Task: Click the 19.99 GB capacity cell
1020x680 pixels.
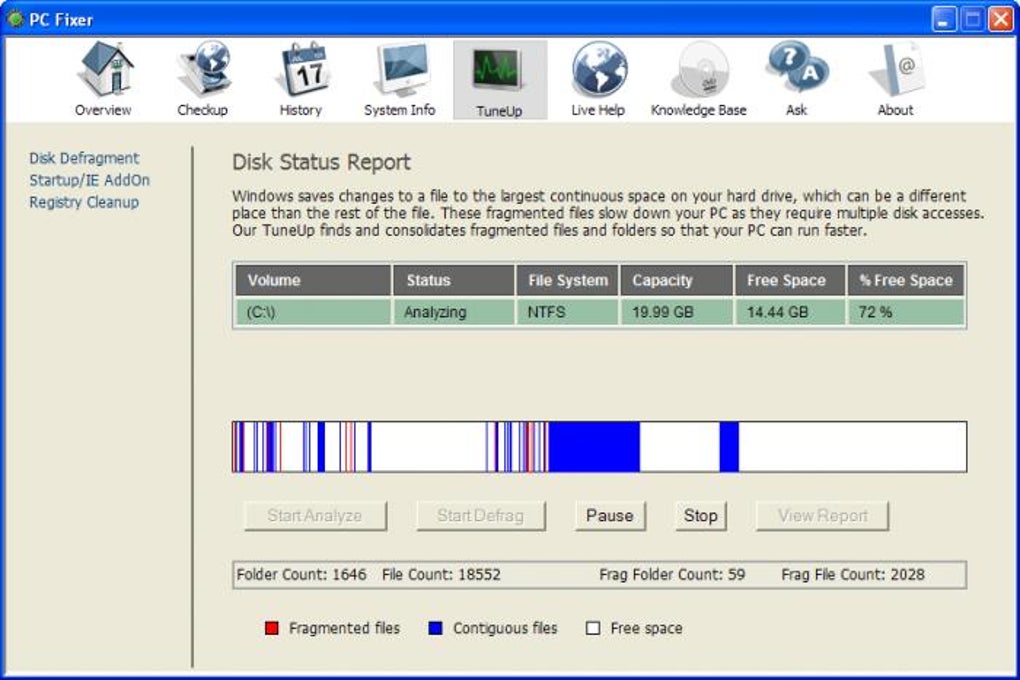Action: pos(677,312)
